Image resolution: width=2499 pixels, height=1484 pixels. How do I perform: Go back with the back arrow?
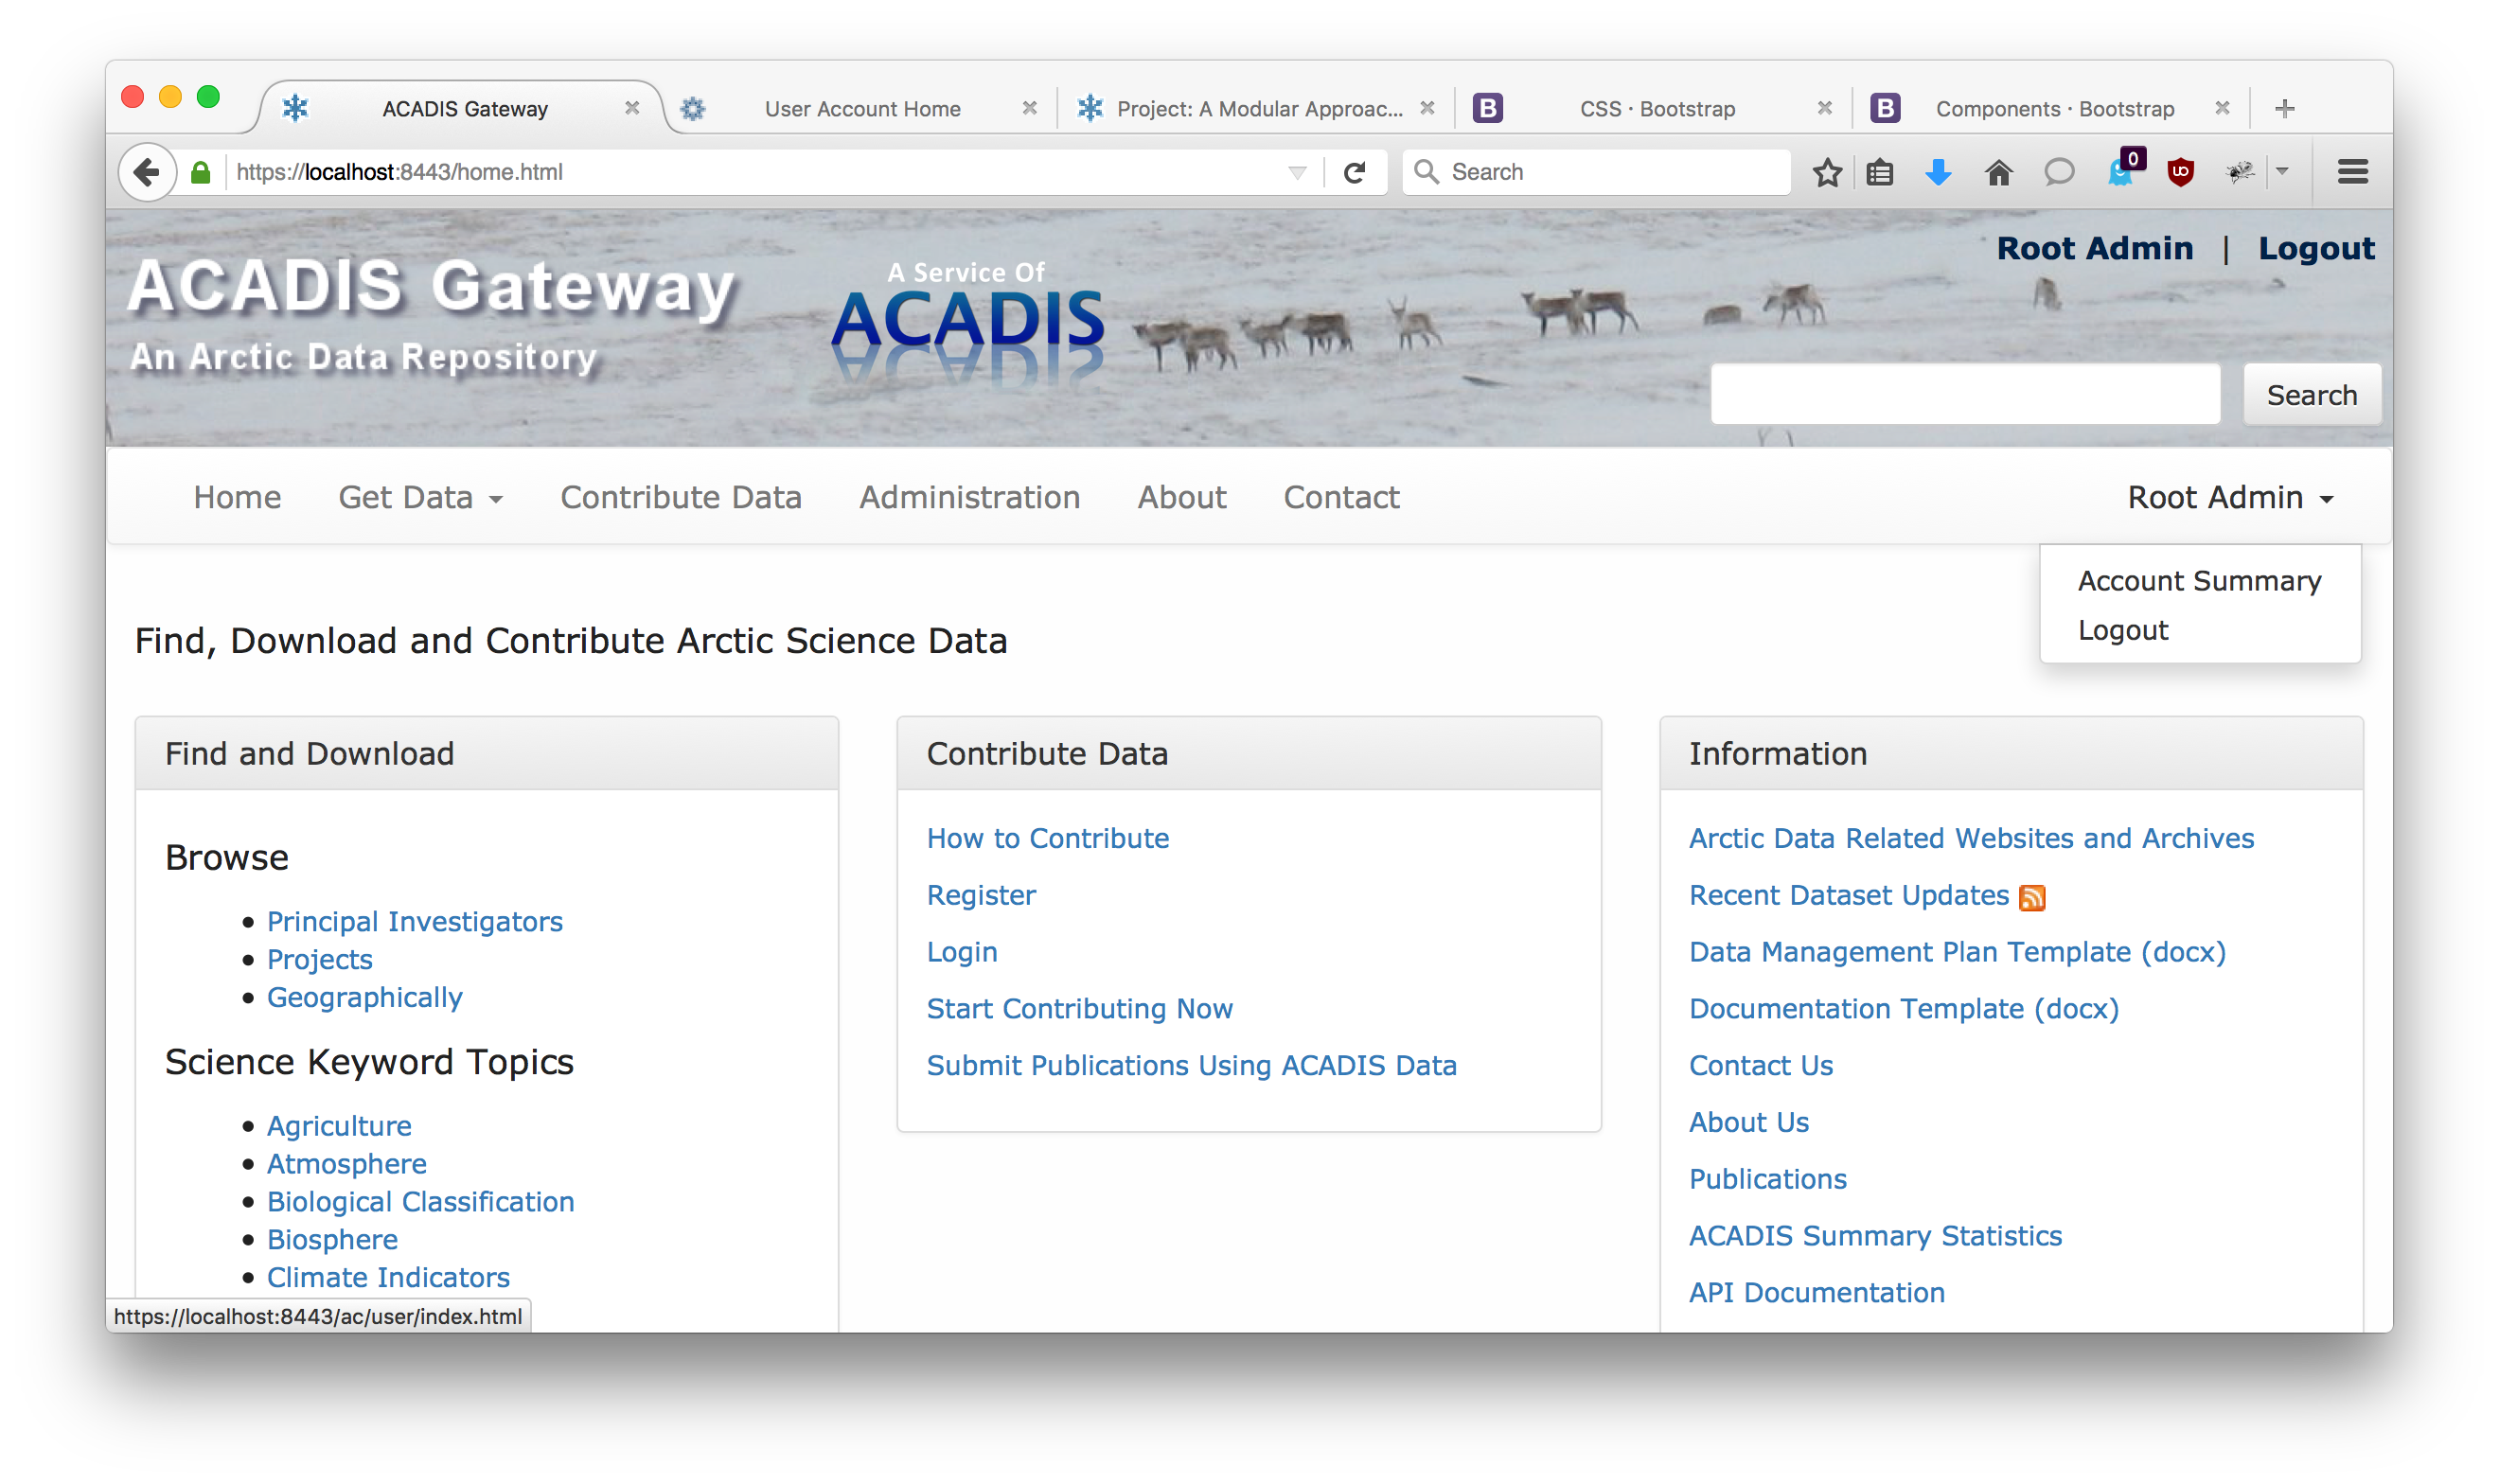(x=147, y=172)
